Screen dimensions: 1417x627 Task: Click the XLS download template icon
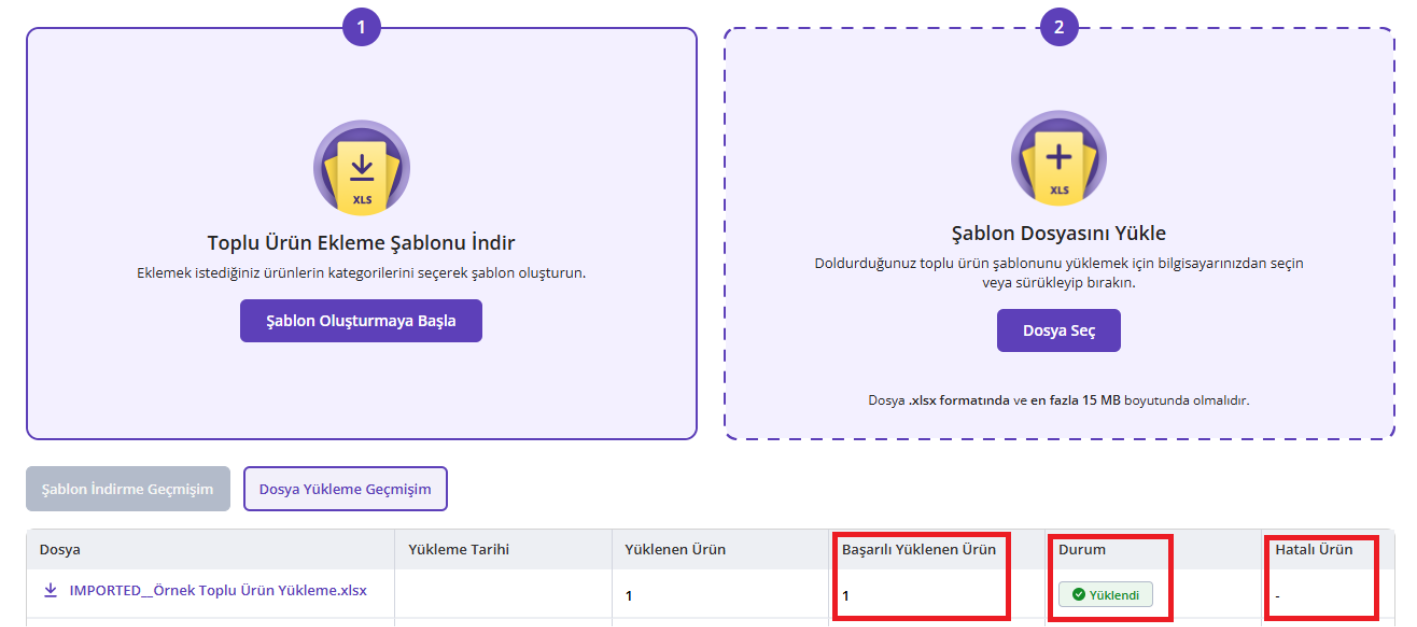click(x=361, y=169)
